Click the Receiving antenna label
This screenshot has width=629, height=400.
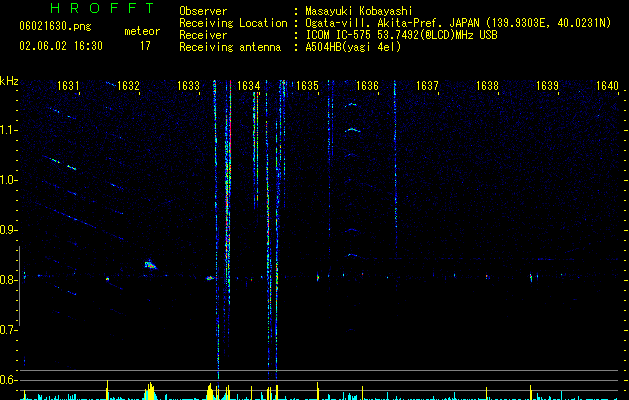click(230, 47)
